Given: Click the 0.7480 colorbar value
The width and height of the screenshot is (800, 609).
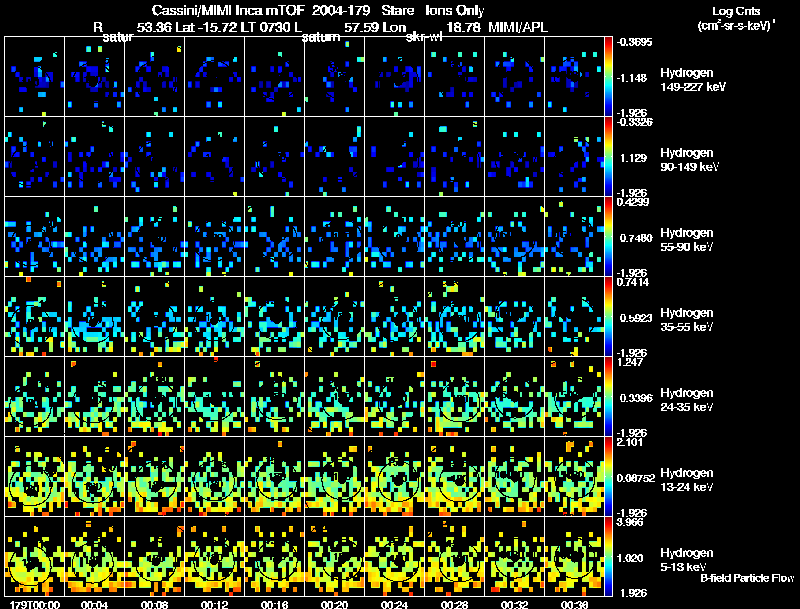Looking at the screenshot, I should (x=636, y=238).
